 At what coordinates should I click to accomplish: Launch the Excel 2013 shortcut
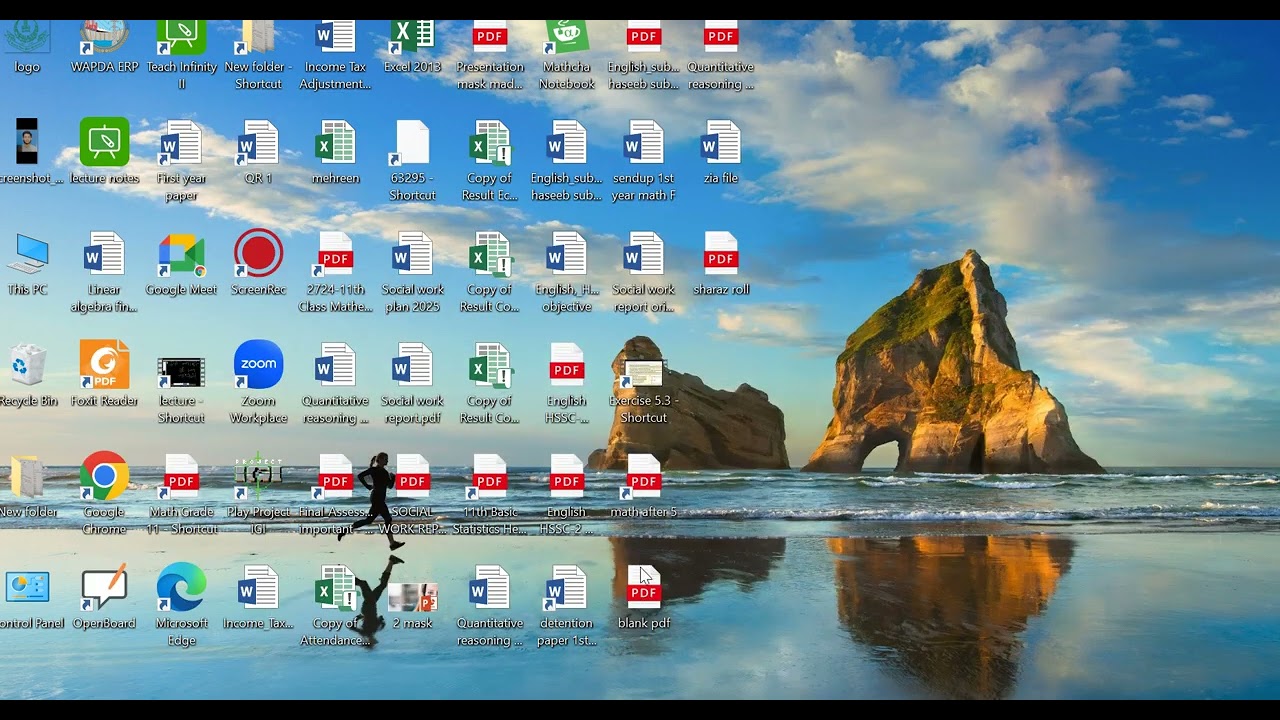click(412, 46)
